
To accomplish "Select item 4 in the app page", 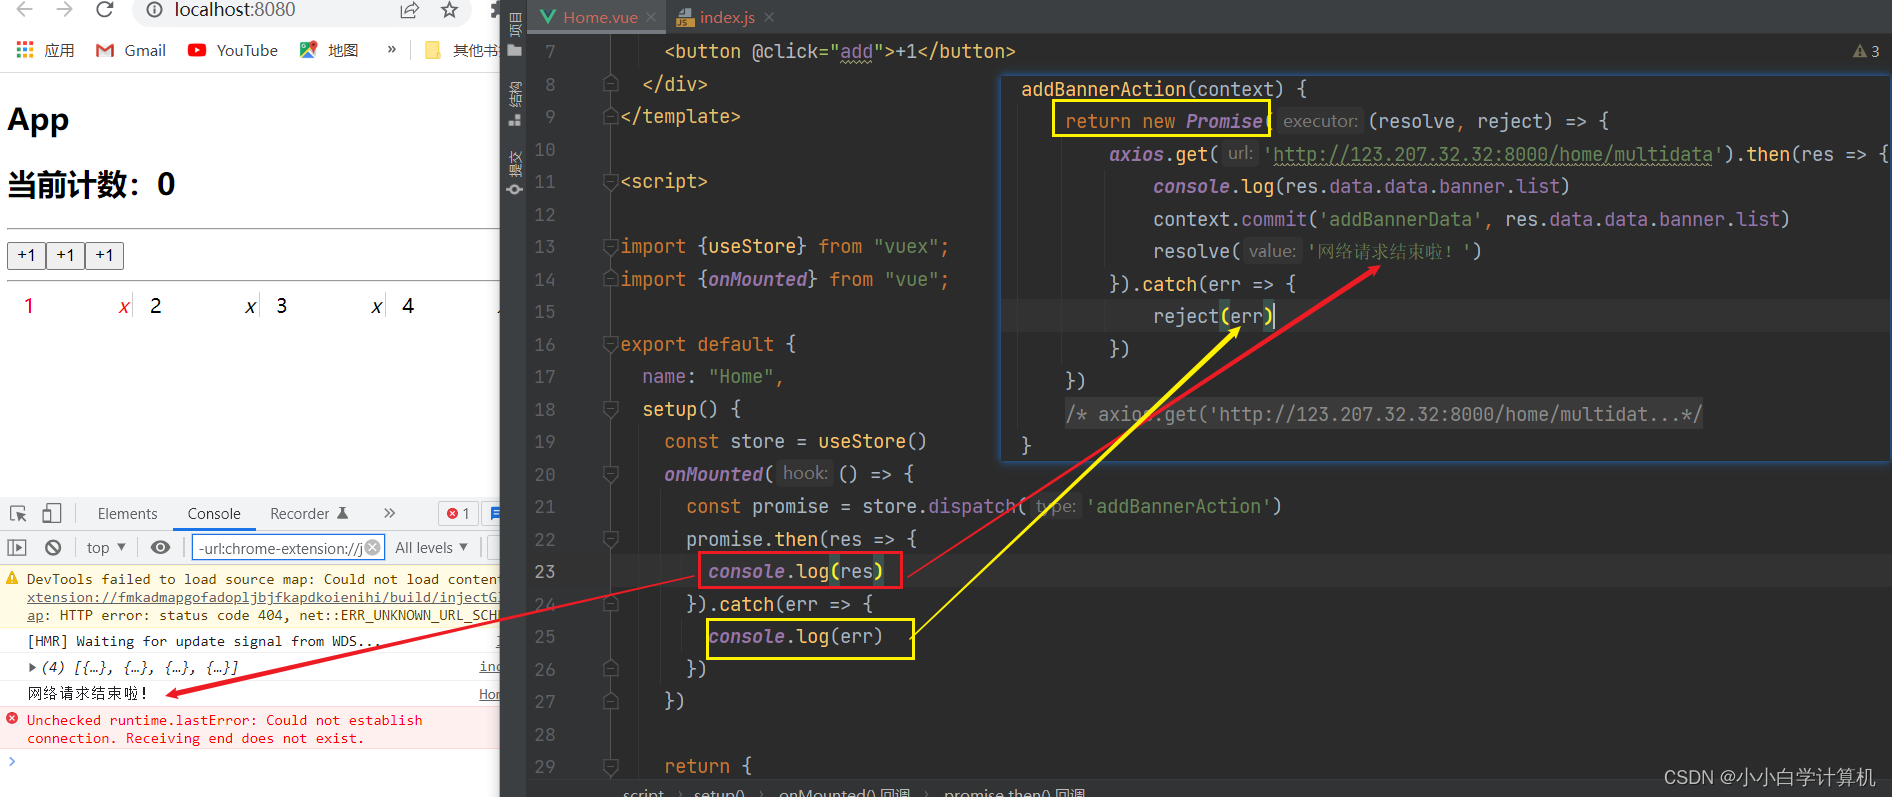I will pos(408,306).
